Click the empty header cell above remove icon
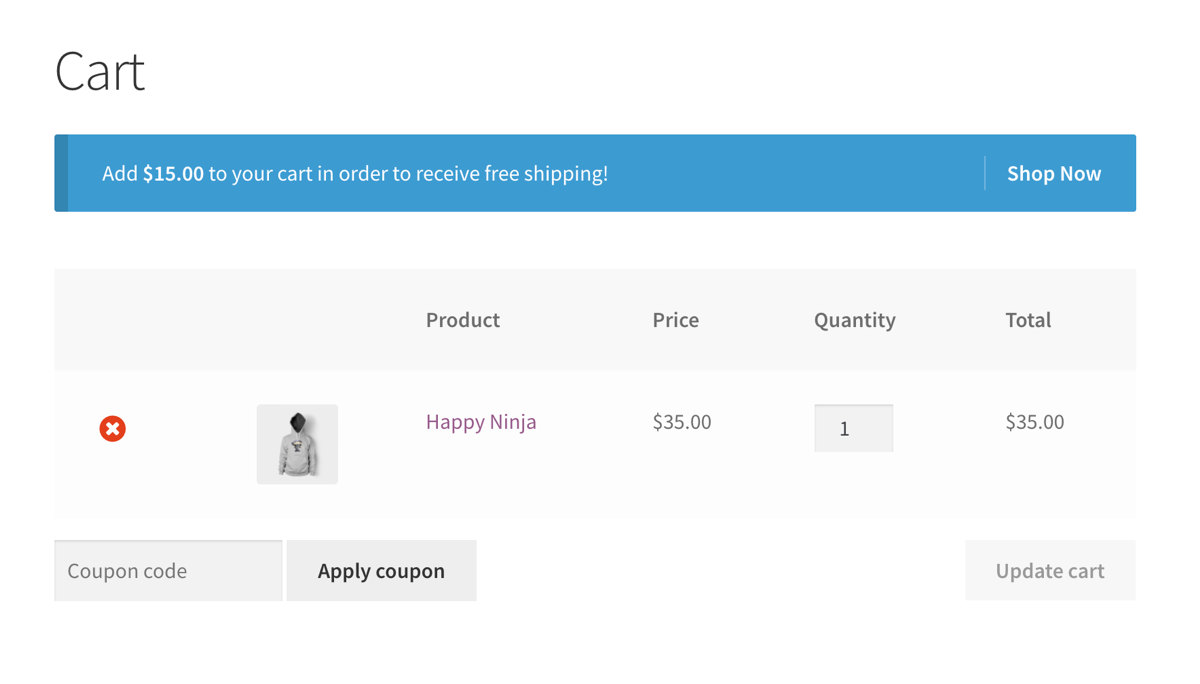This screenshot has width=1200, height=684. 112,320
